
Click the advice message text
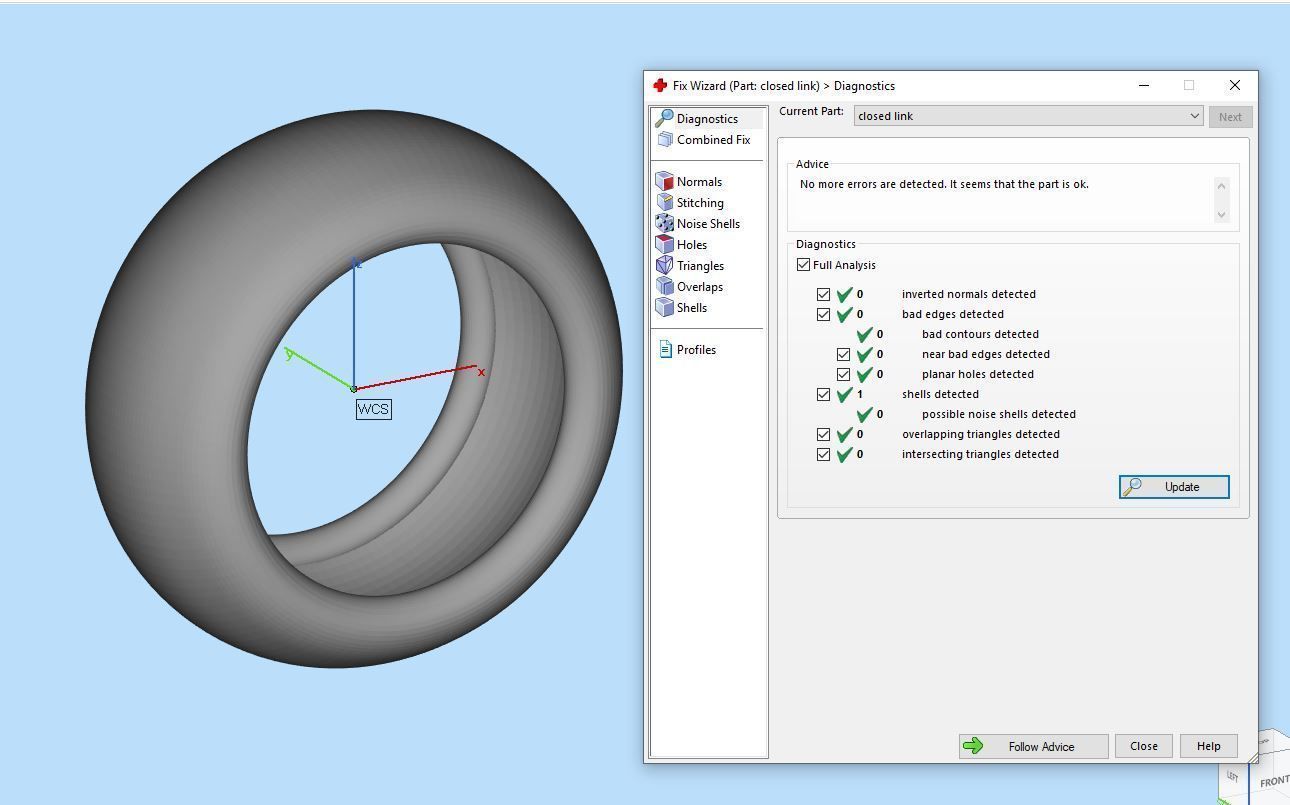point(944,185)
